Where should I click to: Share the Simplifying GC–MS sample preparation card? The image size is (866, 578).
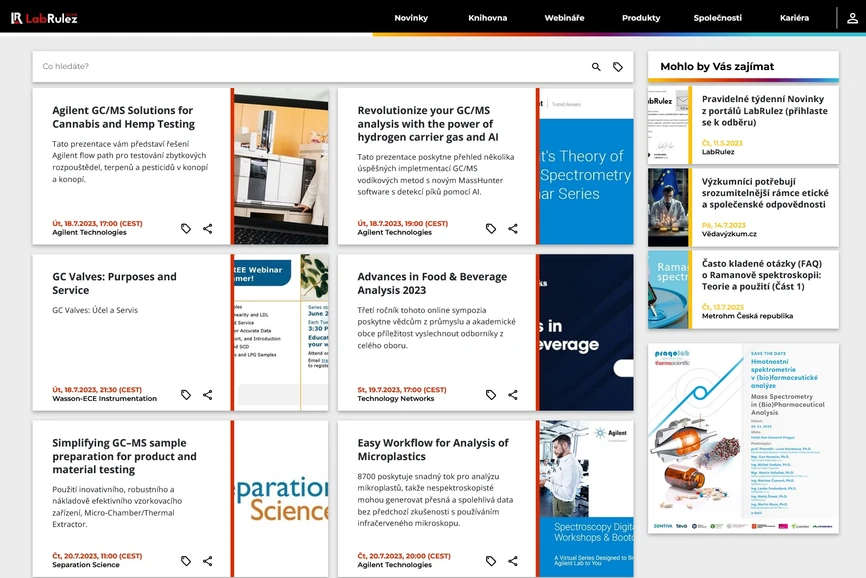(208, 561)
